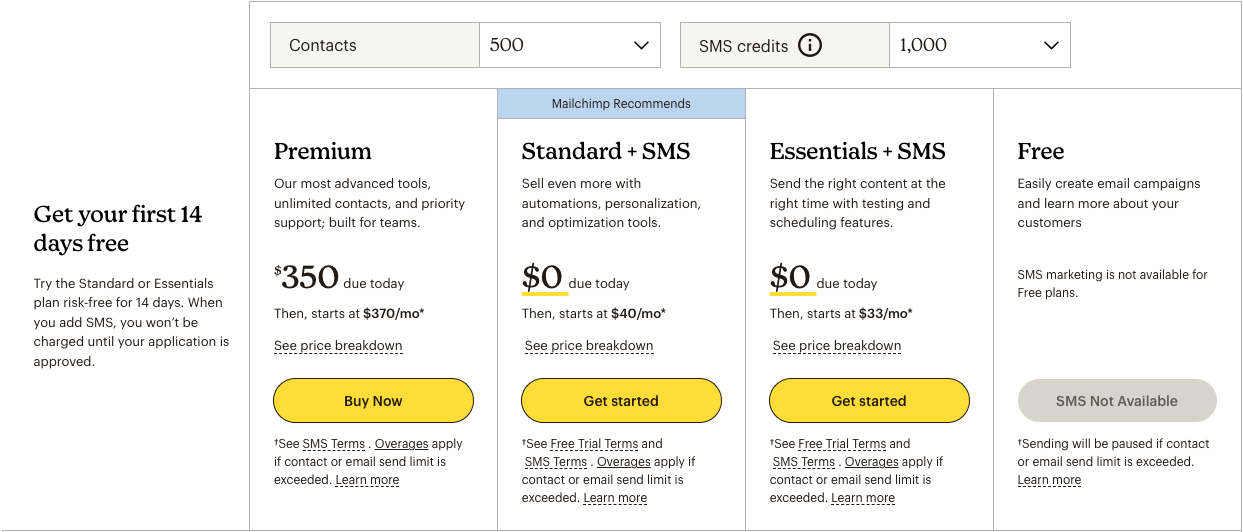Click the Mailchimp Recommends banner

pyautogui.click(x=621, y=104)
